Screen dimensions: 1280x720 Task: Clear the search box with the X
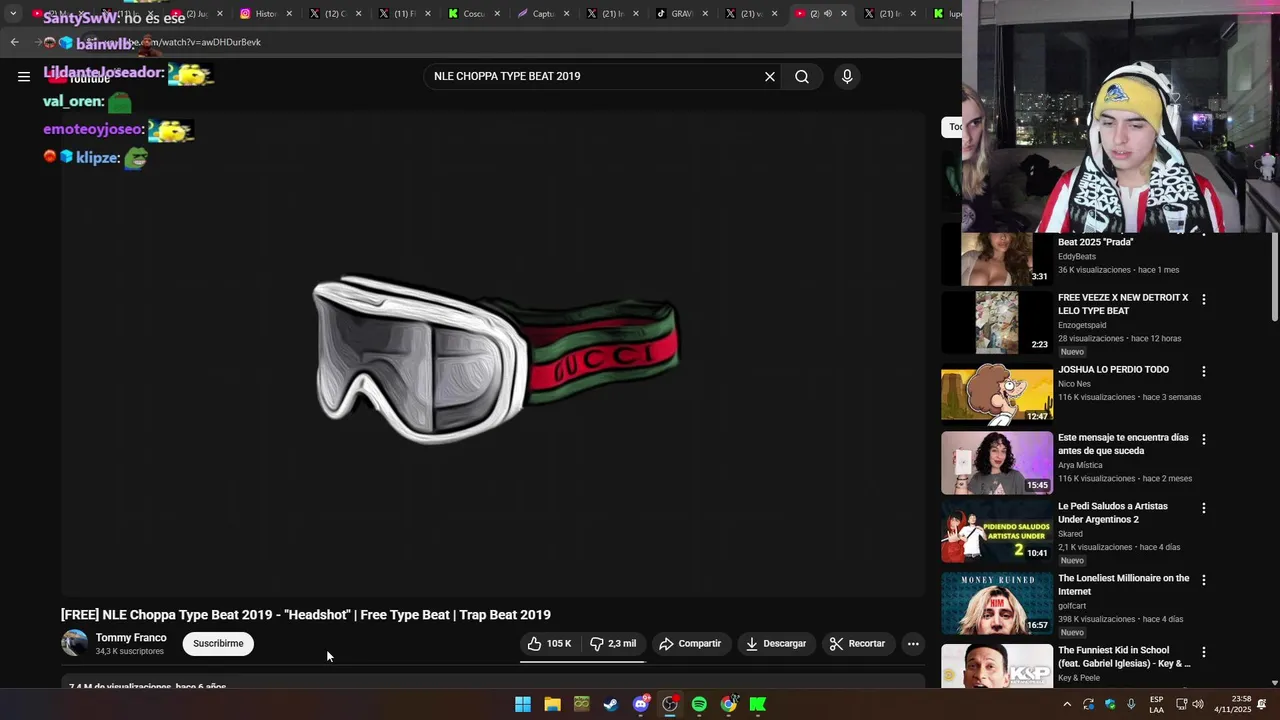(770, 76)
